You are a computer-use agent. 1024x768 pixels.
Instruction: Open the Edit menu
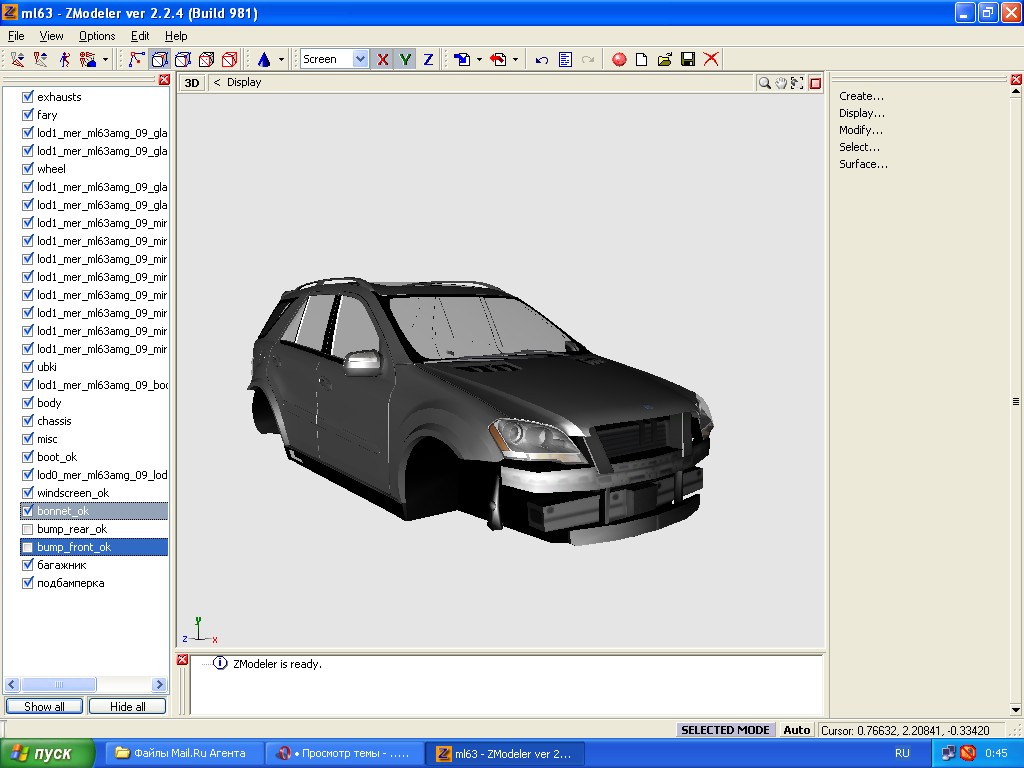click(x=140, y=36)
